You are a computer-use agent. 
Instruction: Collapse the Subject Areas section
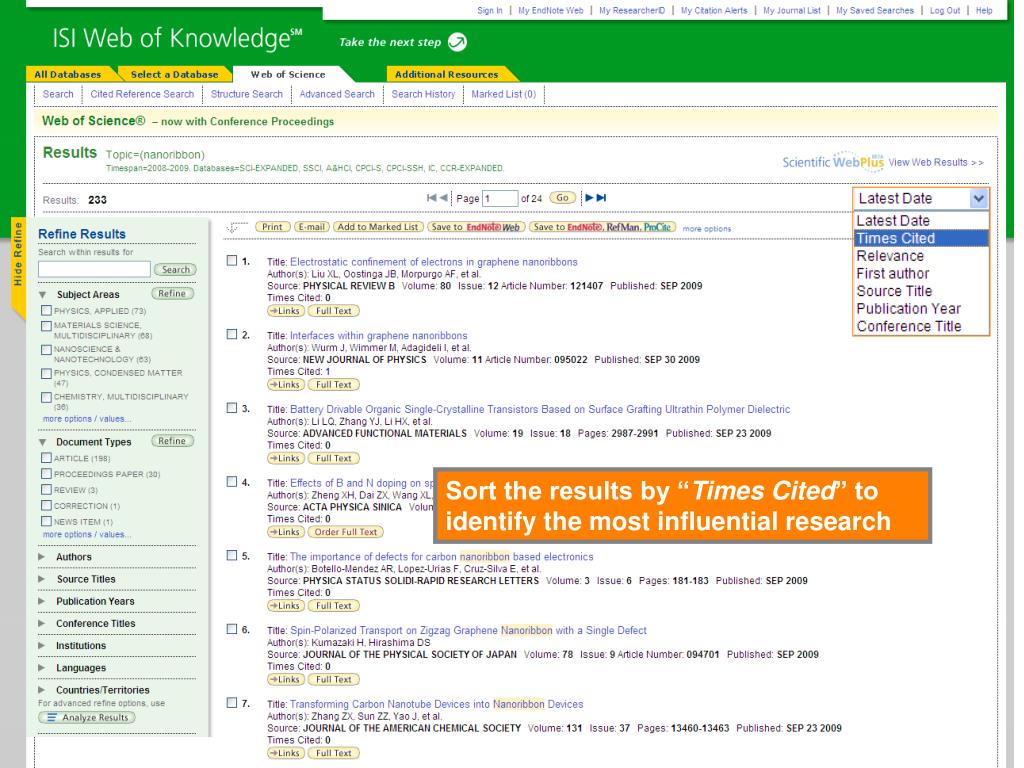tap(42, 295)
